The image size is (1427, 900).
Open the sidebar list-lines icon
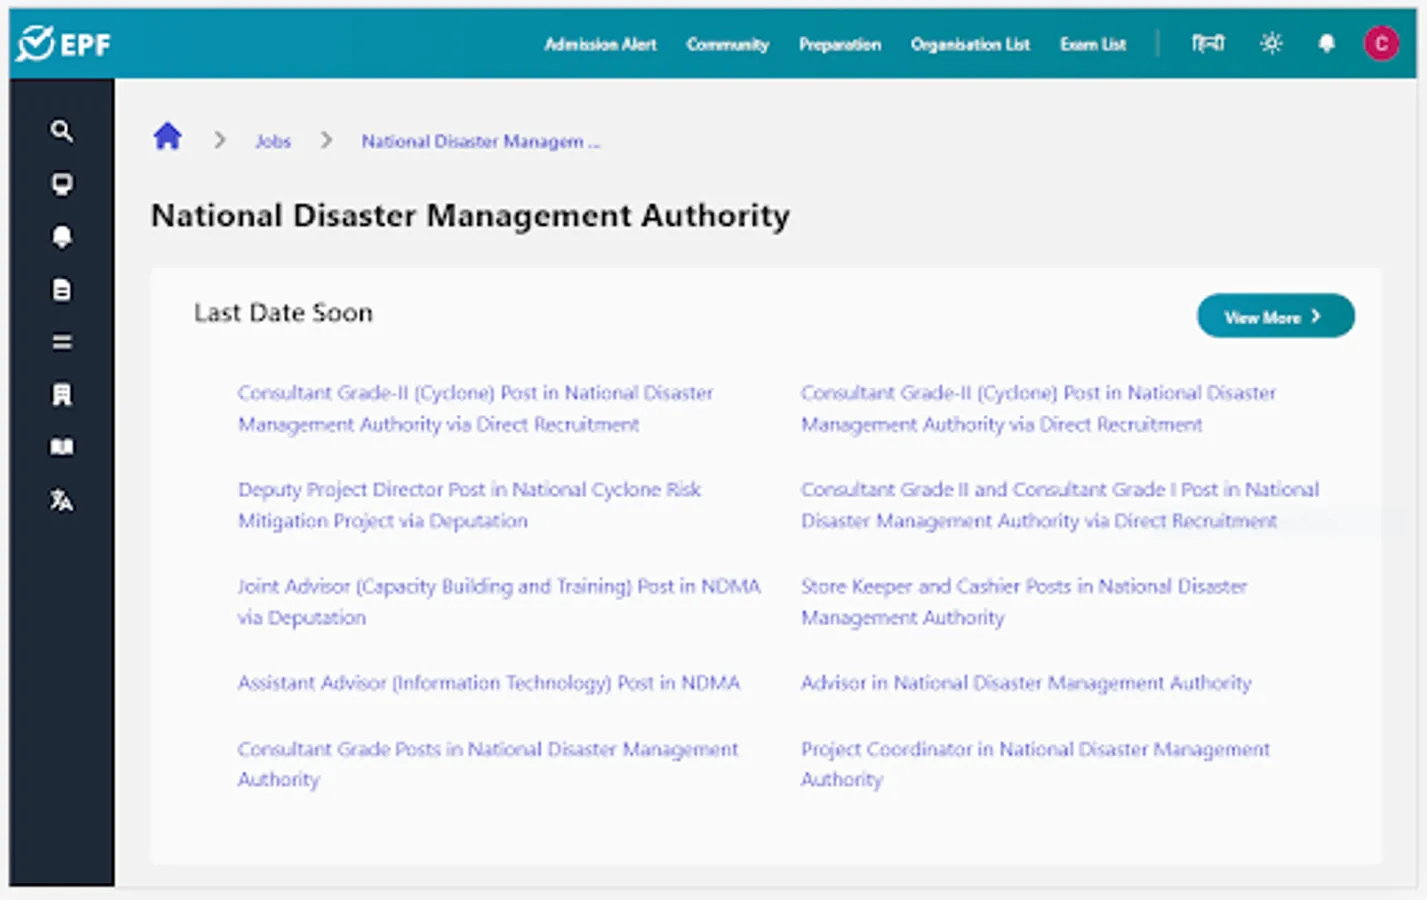click(62, 342)
